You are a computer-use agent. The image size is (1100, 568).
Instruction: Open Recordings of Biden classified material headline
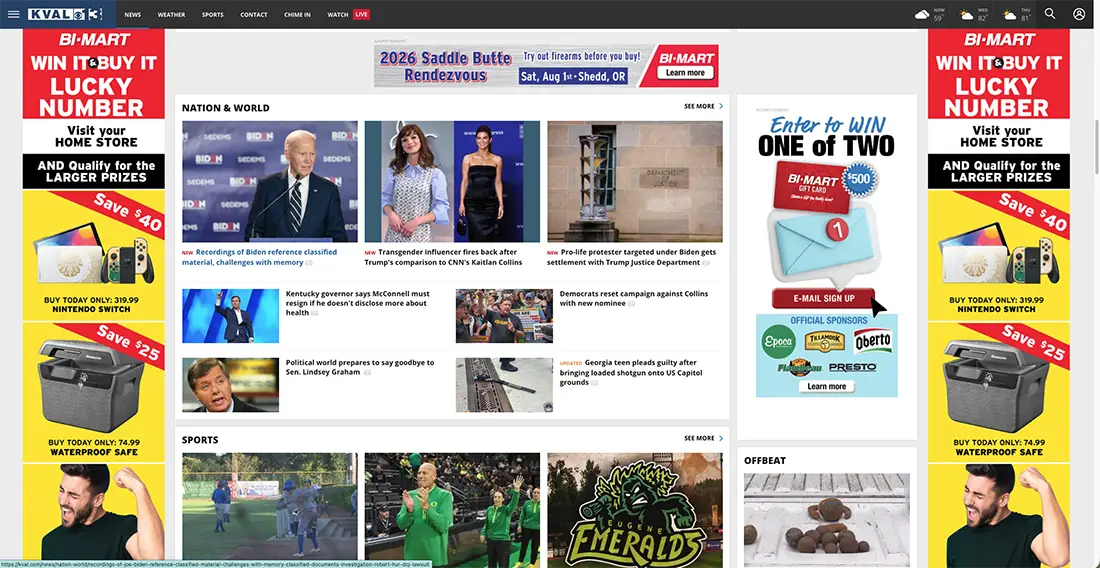(260, 257)
